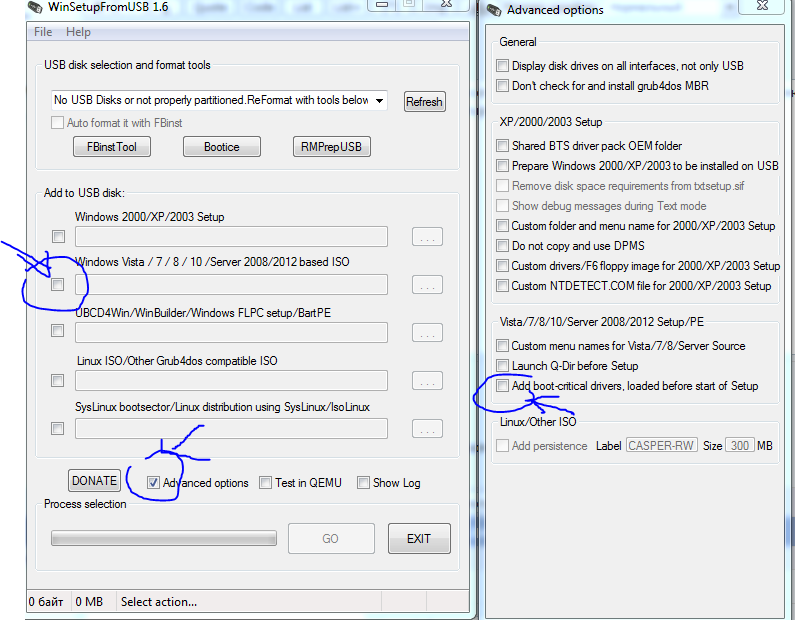This screenshot has height=620, width=795.
Task: Click the Advanced options window icon
Action: [494, 10]
